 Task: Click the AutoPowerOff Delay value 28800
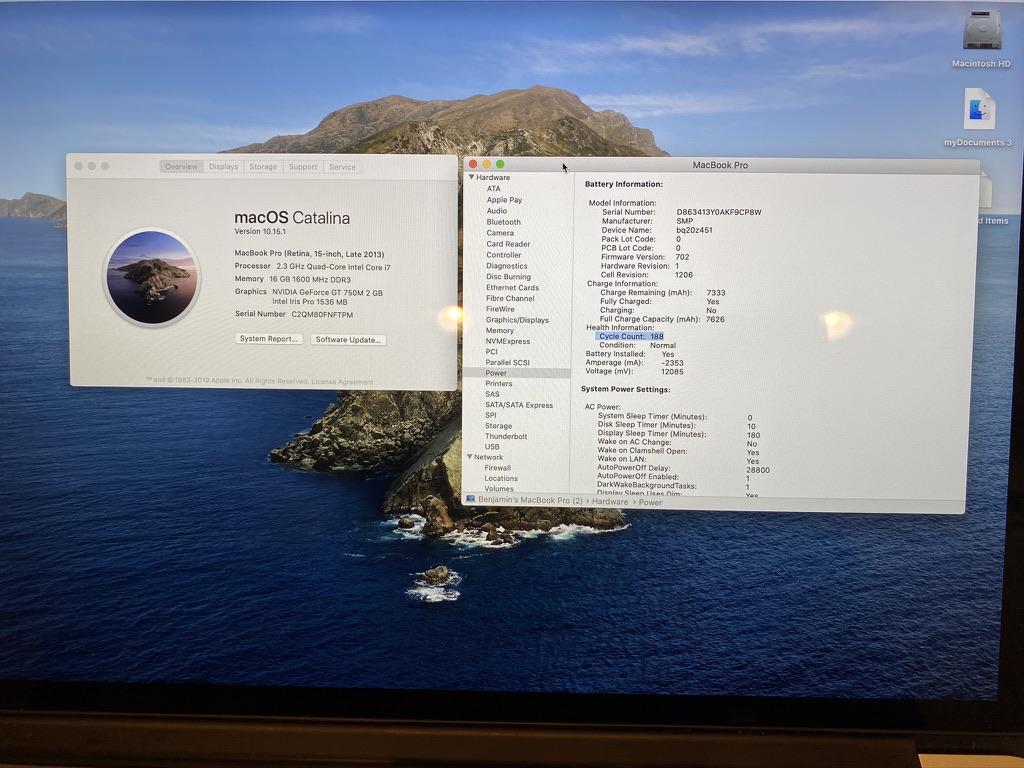tap(758, 470)
